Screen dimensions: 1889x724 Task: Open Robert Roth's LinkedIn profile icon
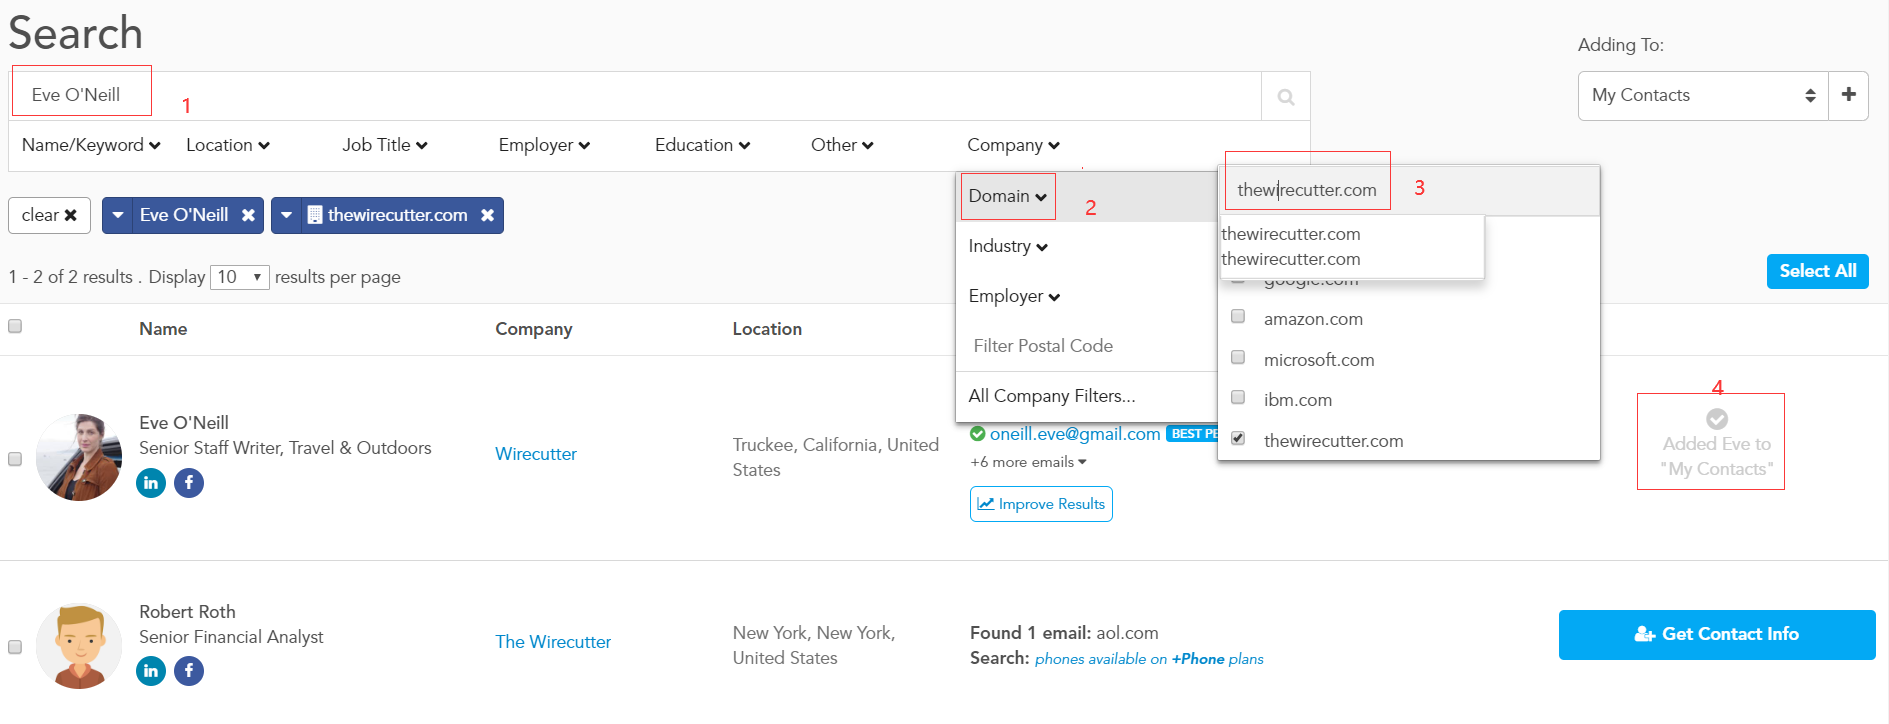pyautogui.click(x=151, y=671)
